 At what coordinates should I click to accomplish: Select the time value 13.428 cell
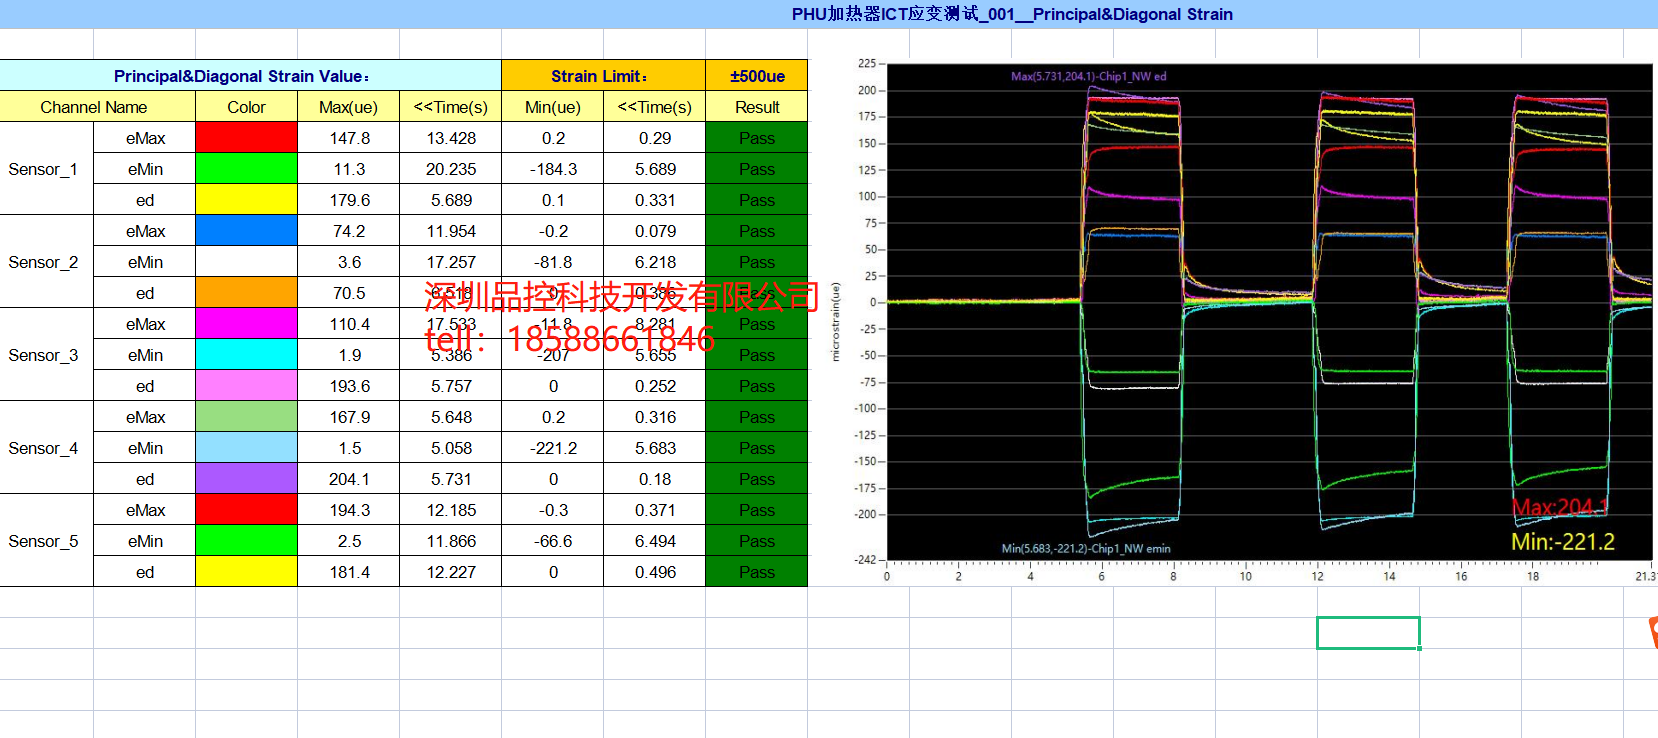[x=450, y=138]
